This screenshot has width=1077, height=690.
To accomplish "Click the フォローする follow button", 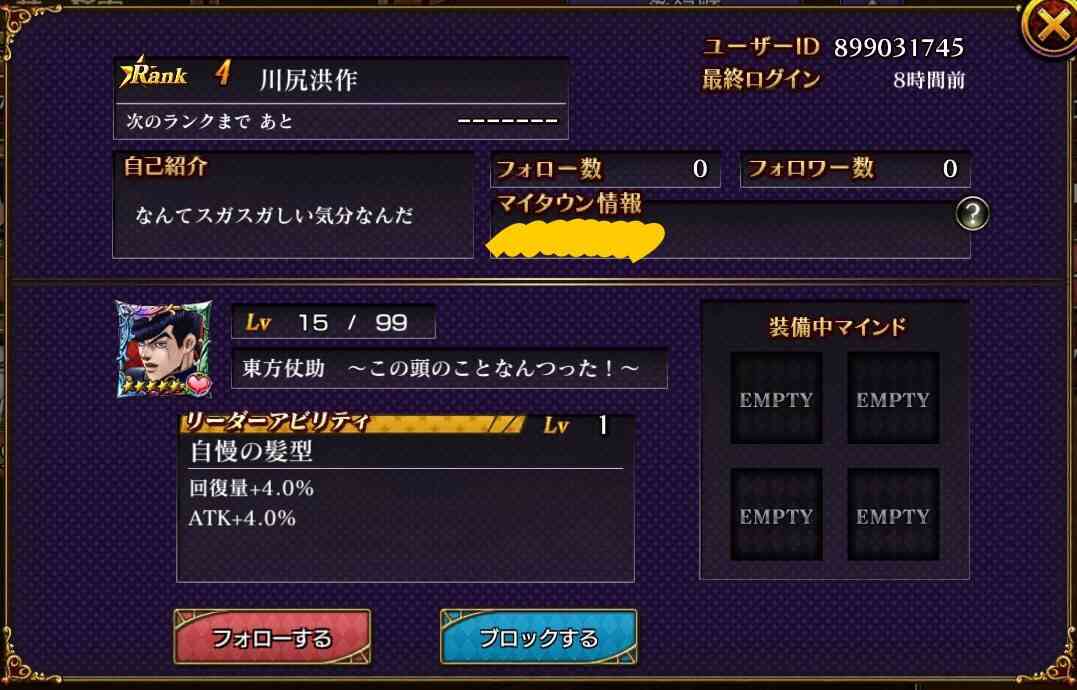I will click(x=272, y=637).
